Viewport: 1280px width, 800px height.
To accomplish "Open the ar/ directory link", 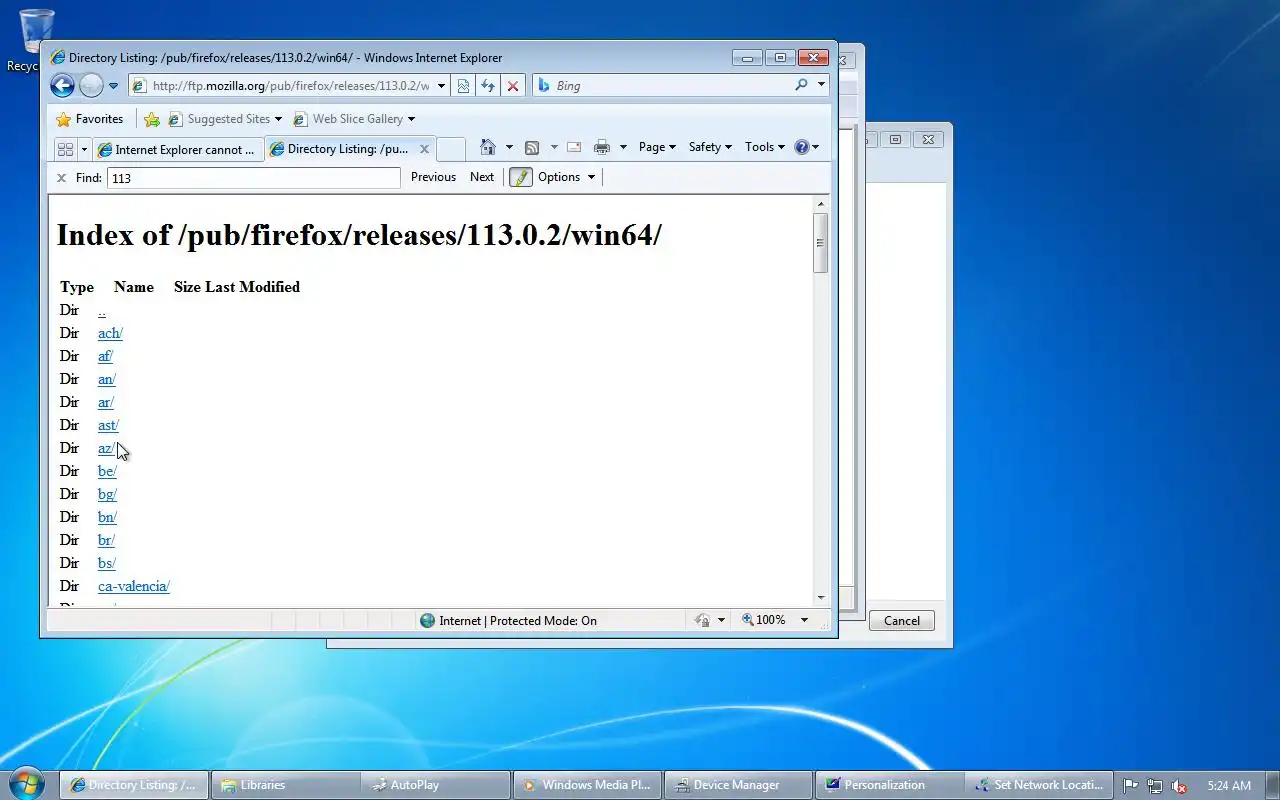I will [106, 402].
